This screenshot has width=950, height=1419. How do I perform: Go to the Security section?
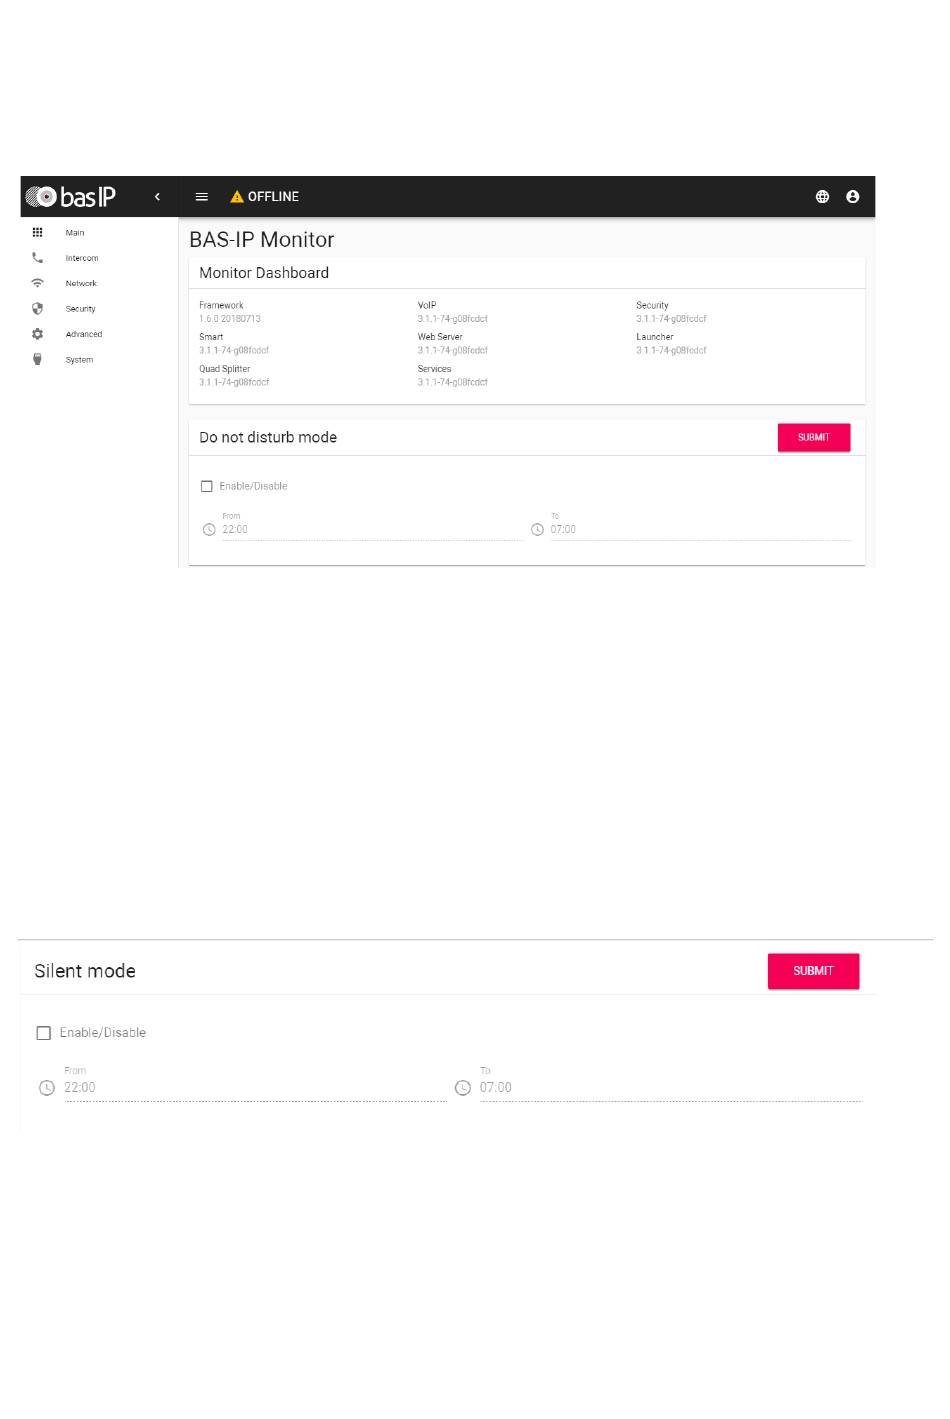(x=80, y=309)
